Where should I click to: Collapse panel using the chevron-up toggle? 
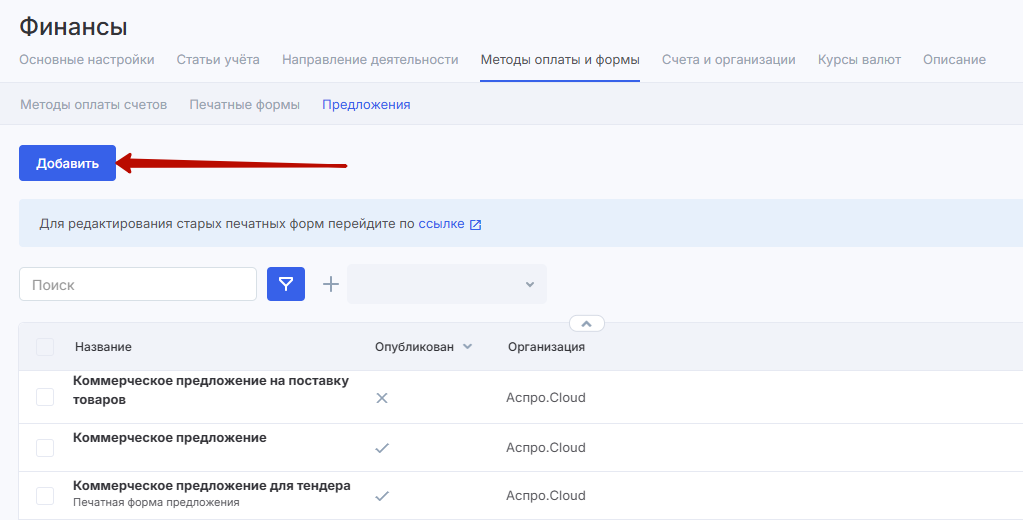pyautogui.click(x=586, y=323)
